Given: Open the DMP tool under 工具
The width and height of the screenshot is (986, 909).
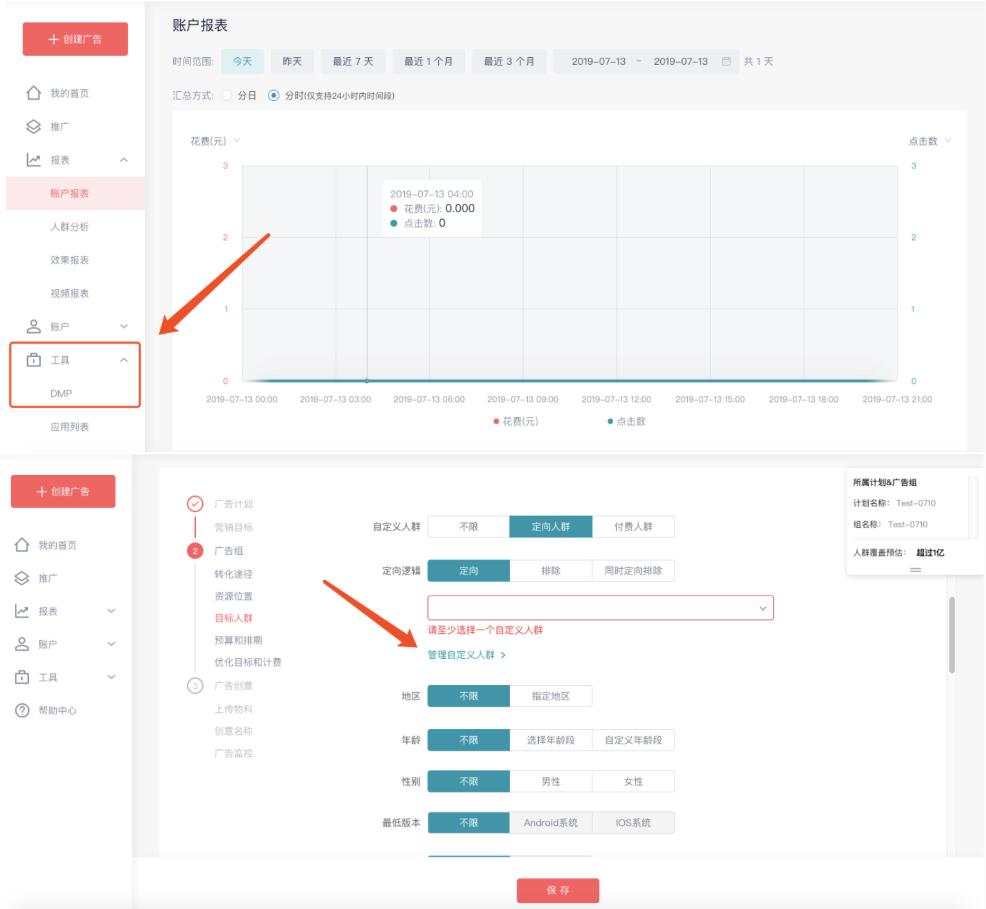Looking at the screenshot, I should pyautogui.click(x=63, y=391).
